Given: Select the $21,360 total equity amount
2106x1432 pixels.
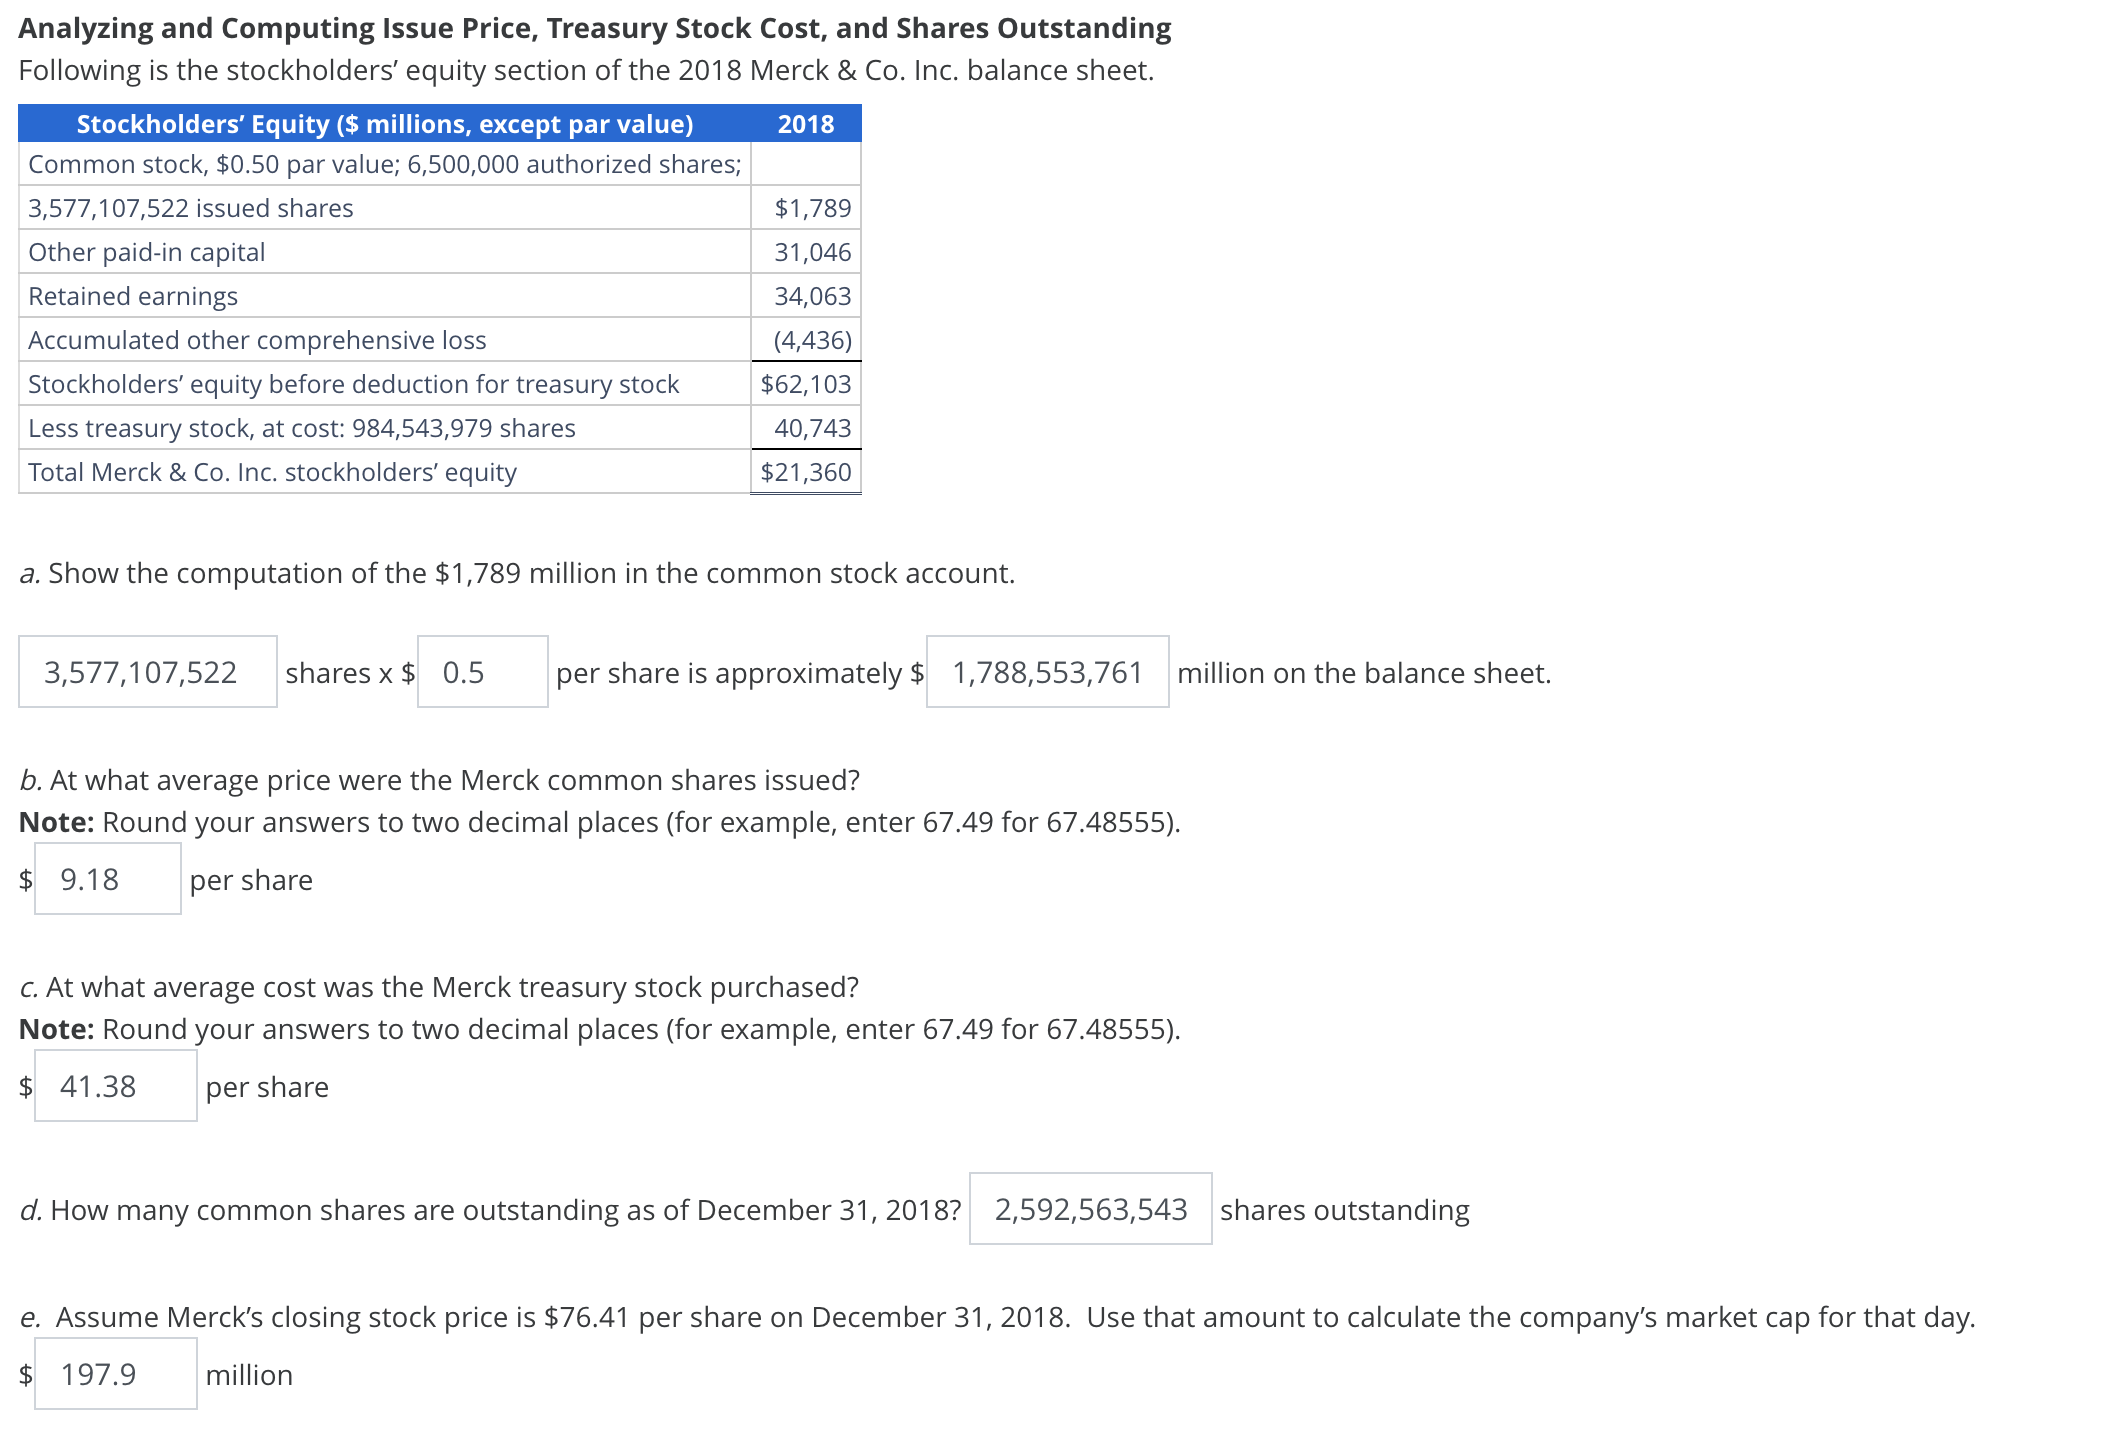Looking at the screenshot, I should click(x=805, y=471).
